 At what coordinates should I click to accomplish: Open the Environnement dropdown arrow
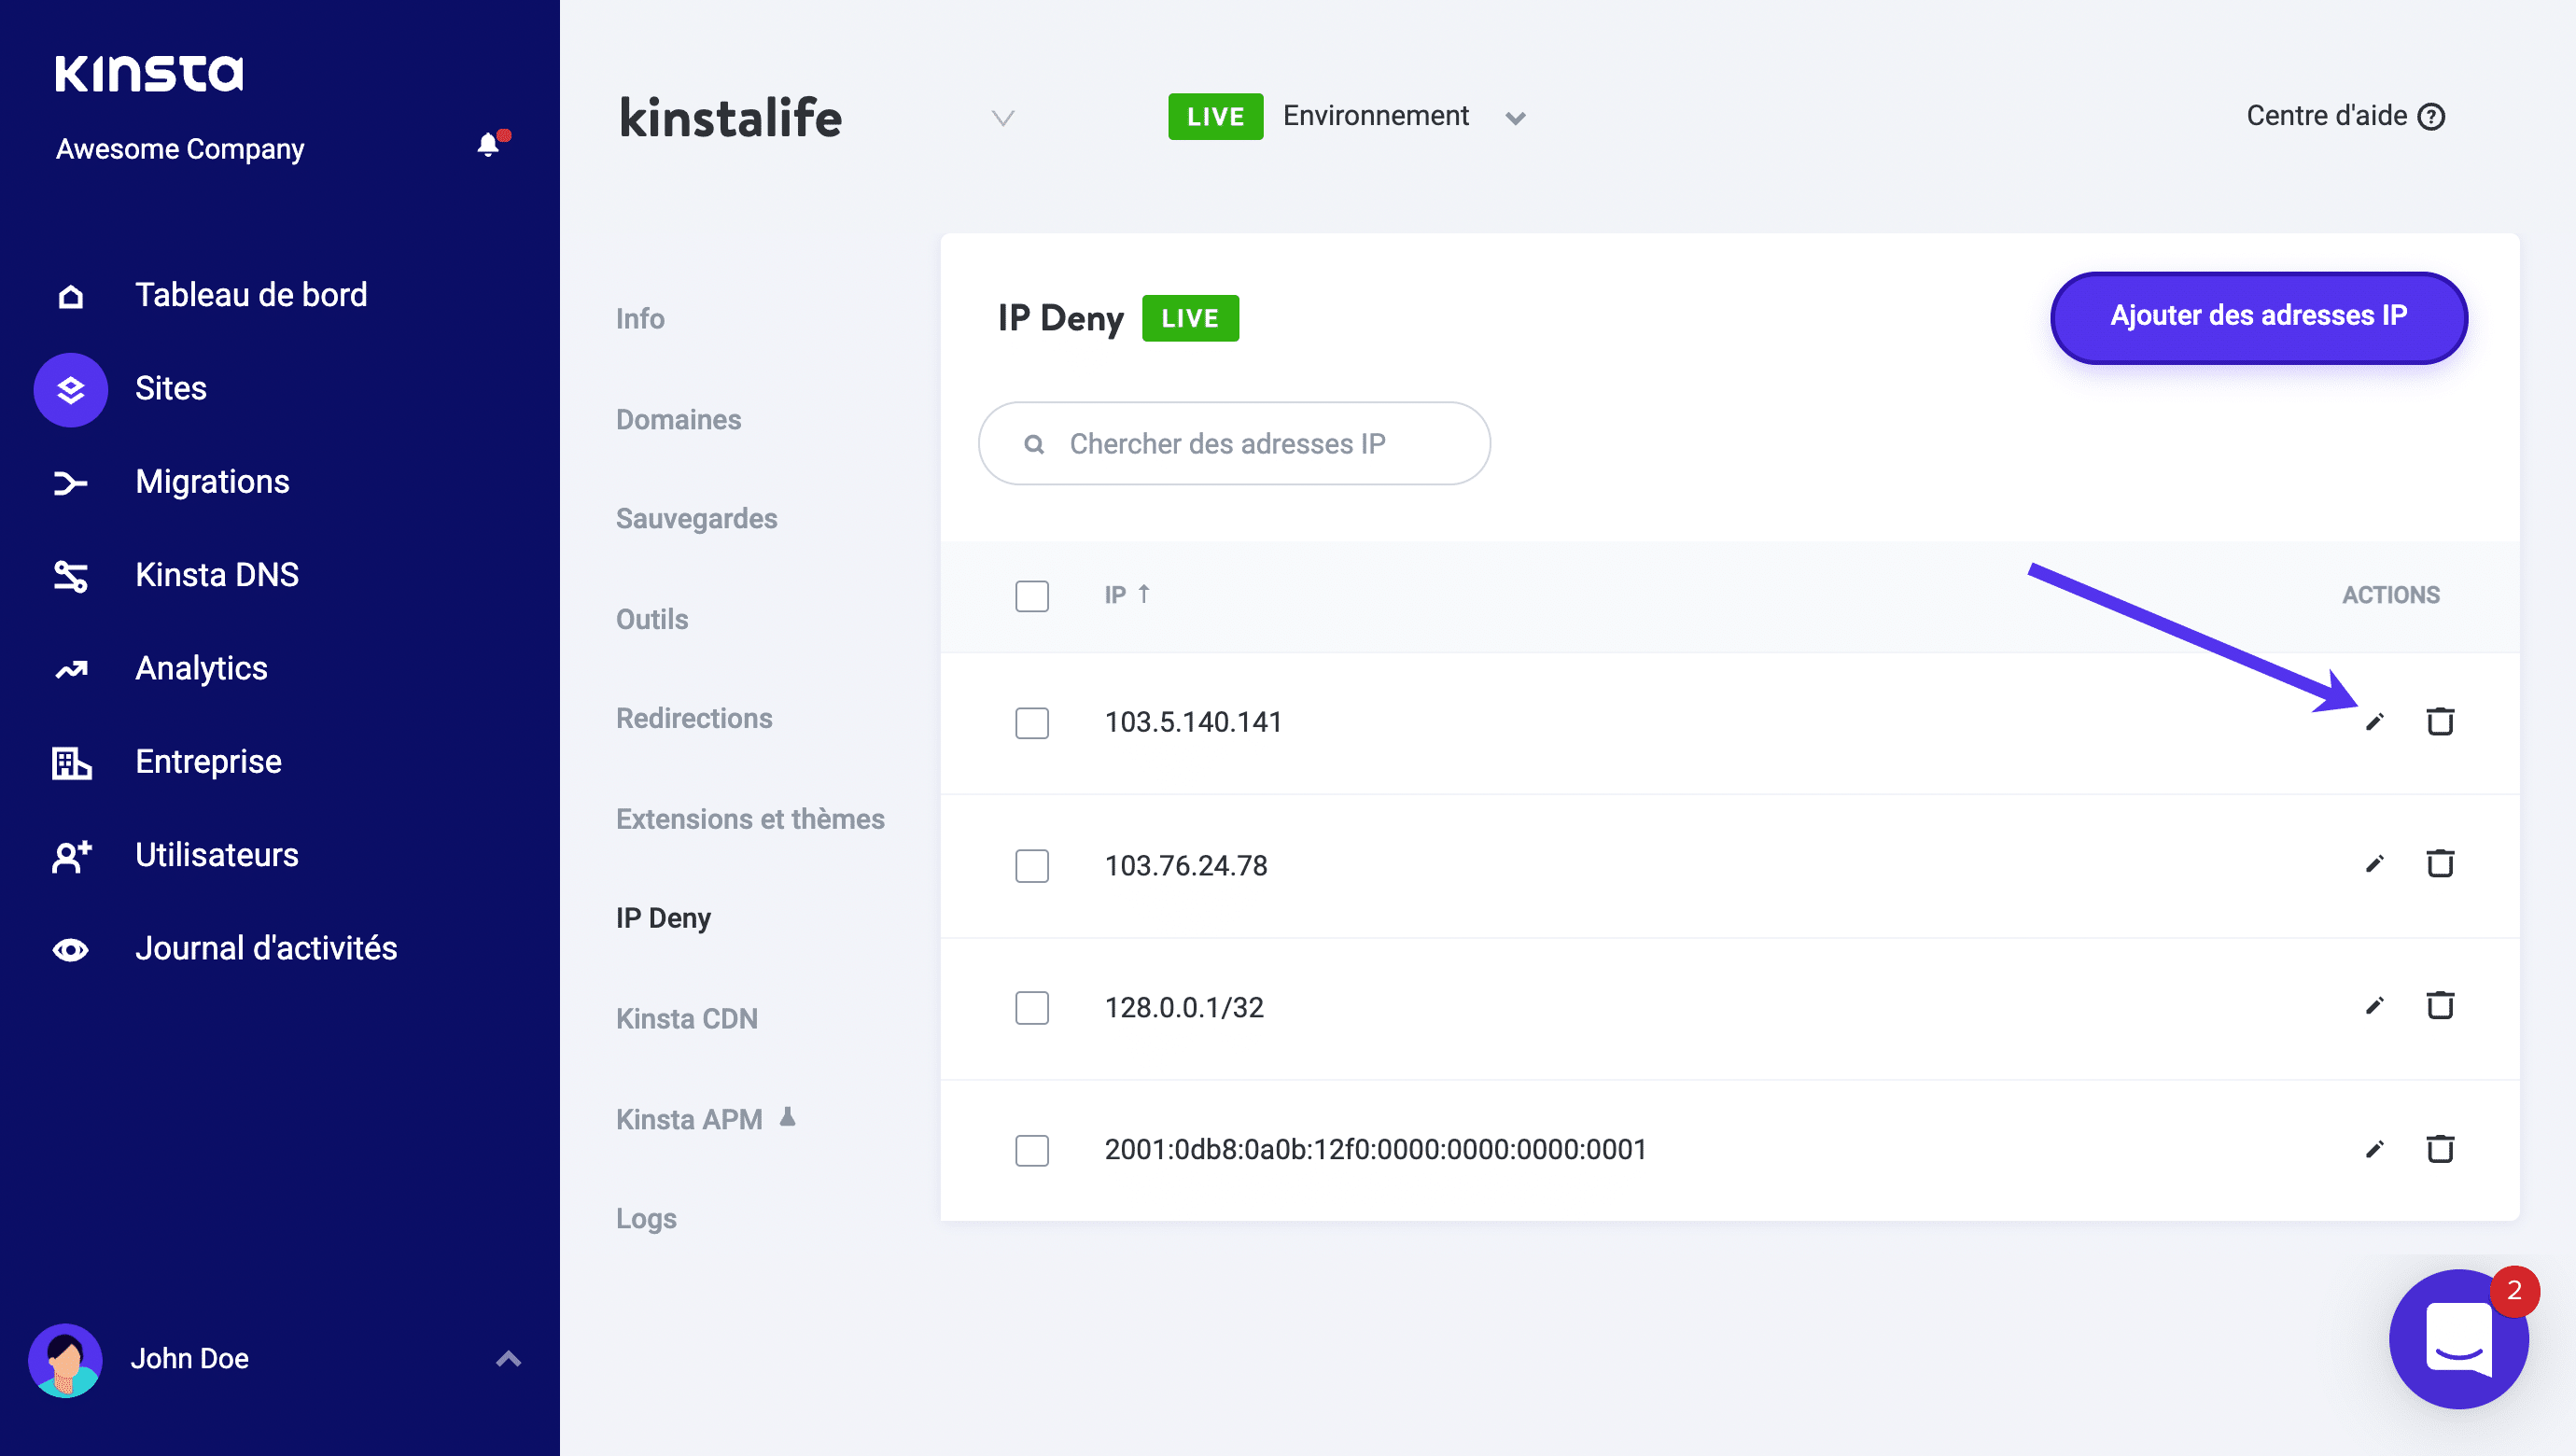point(1515,118)
